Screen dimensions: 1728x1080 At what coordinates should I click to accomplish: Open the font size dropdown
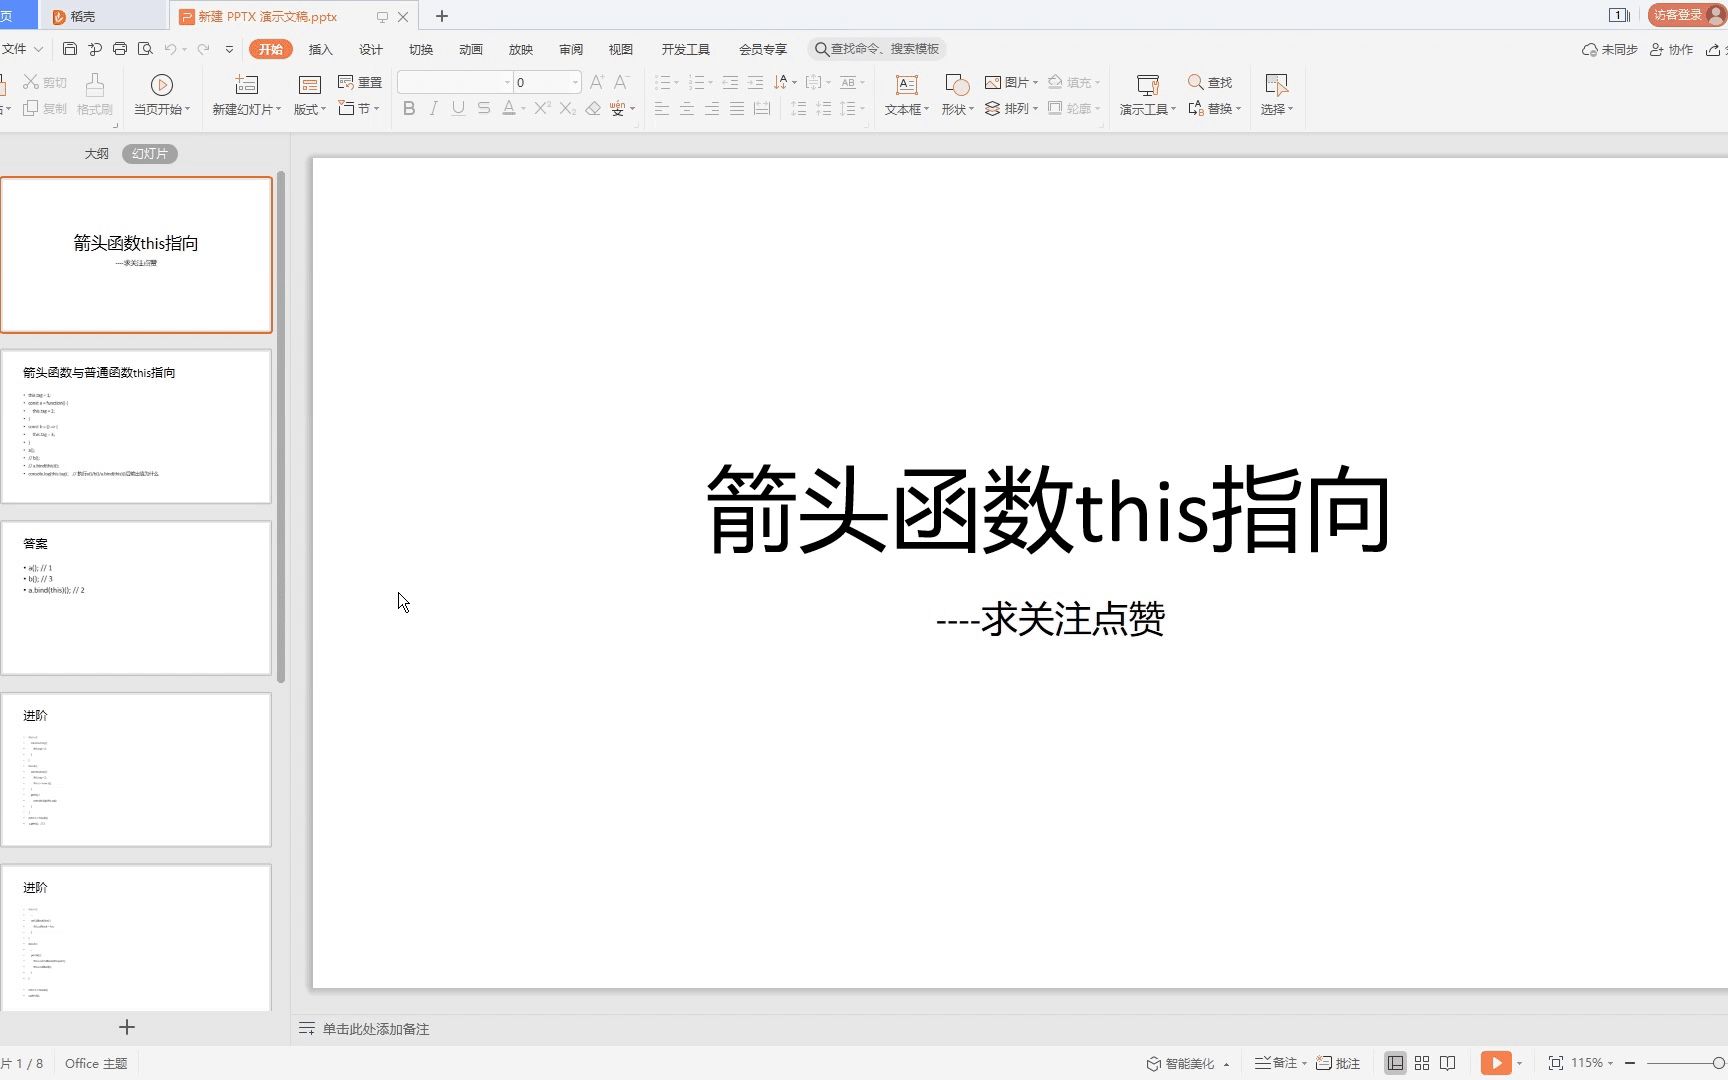tap(575, 82)
